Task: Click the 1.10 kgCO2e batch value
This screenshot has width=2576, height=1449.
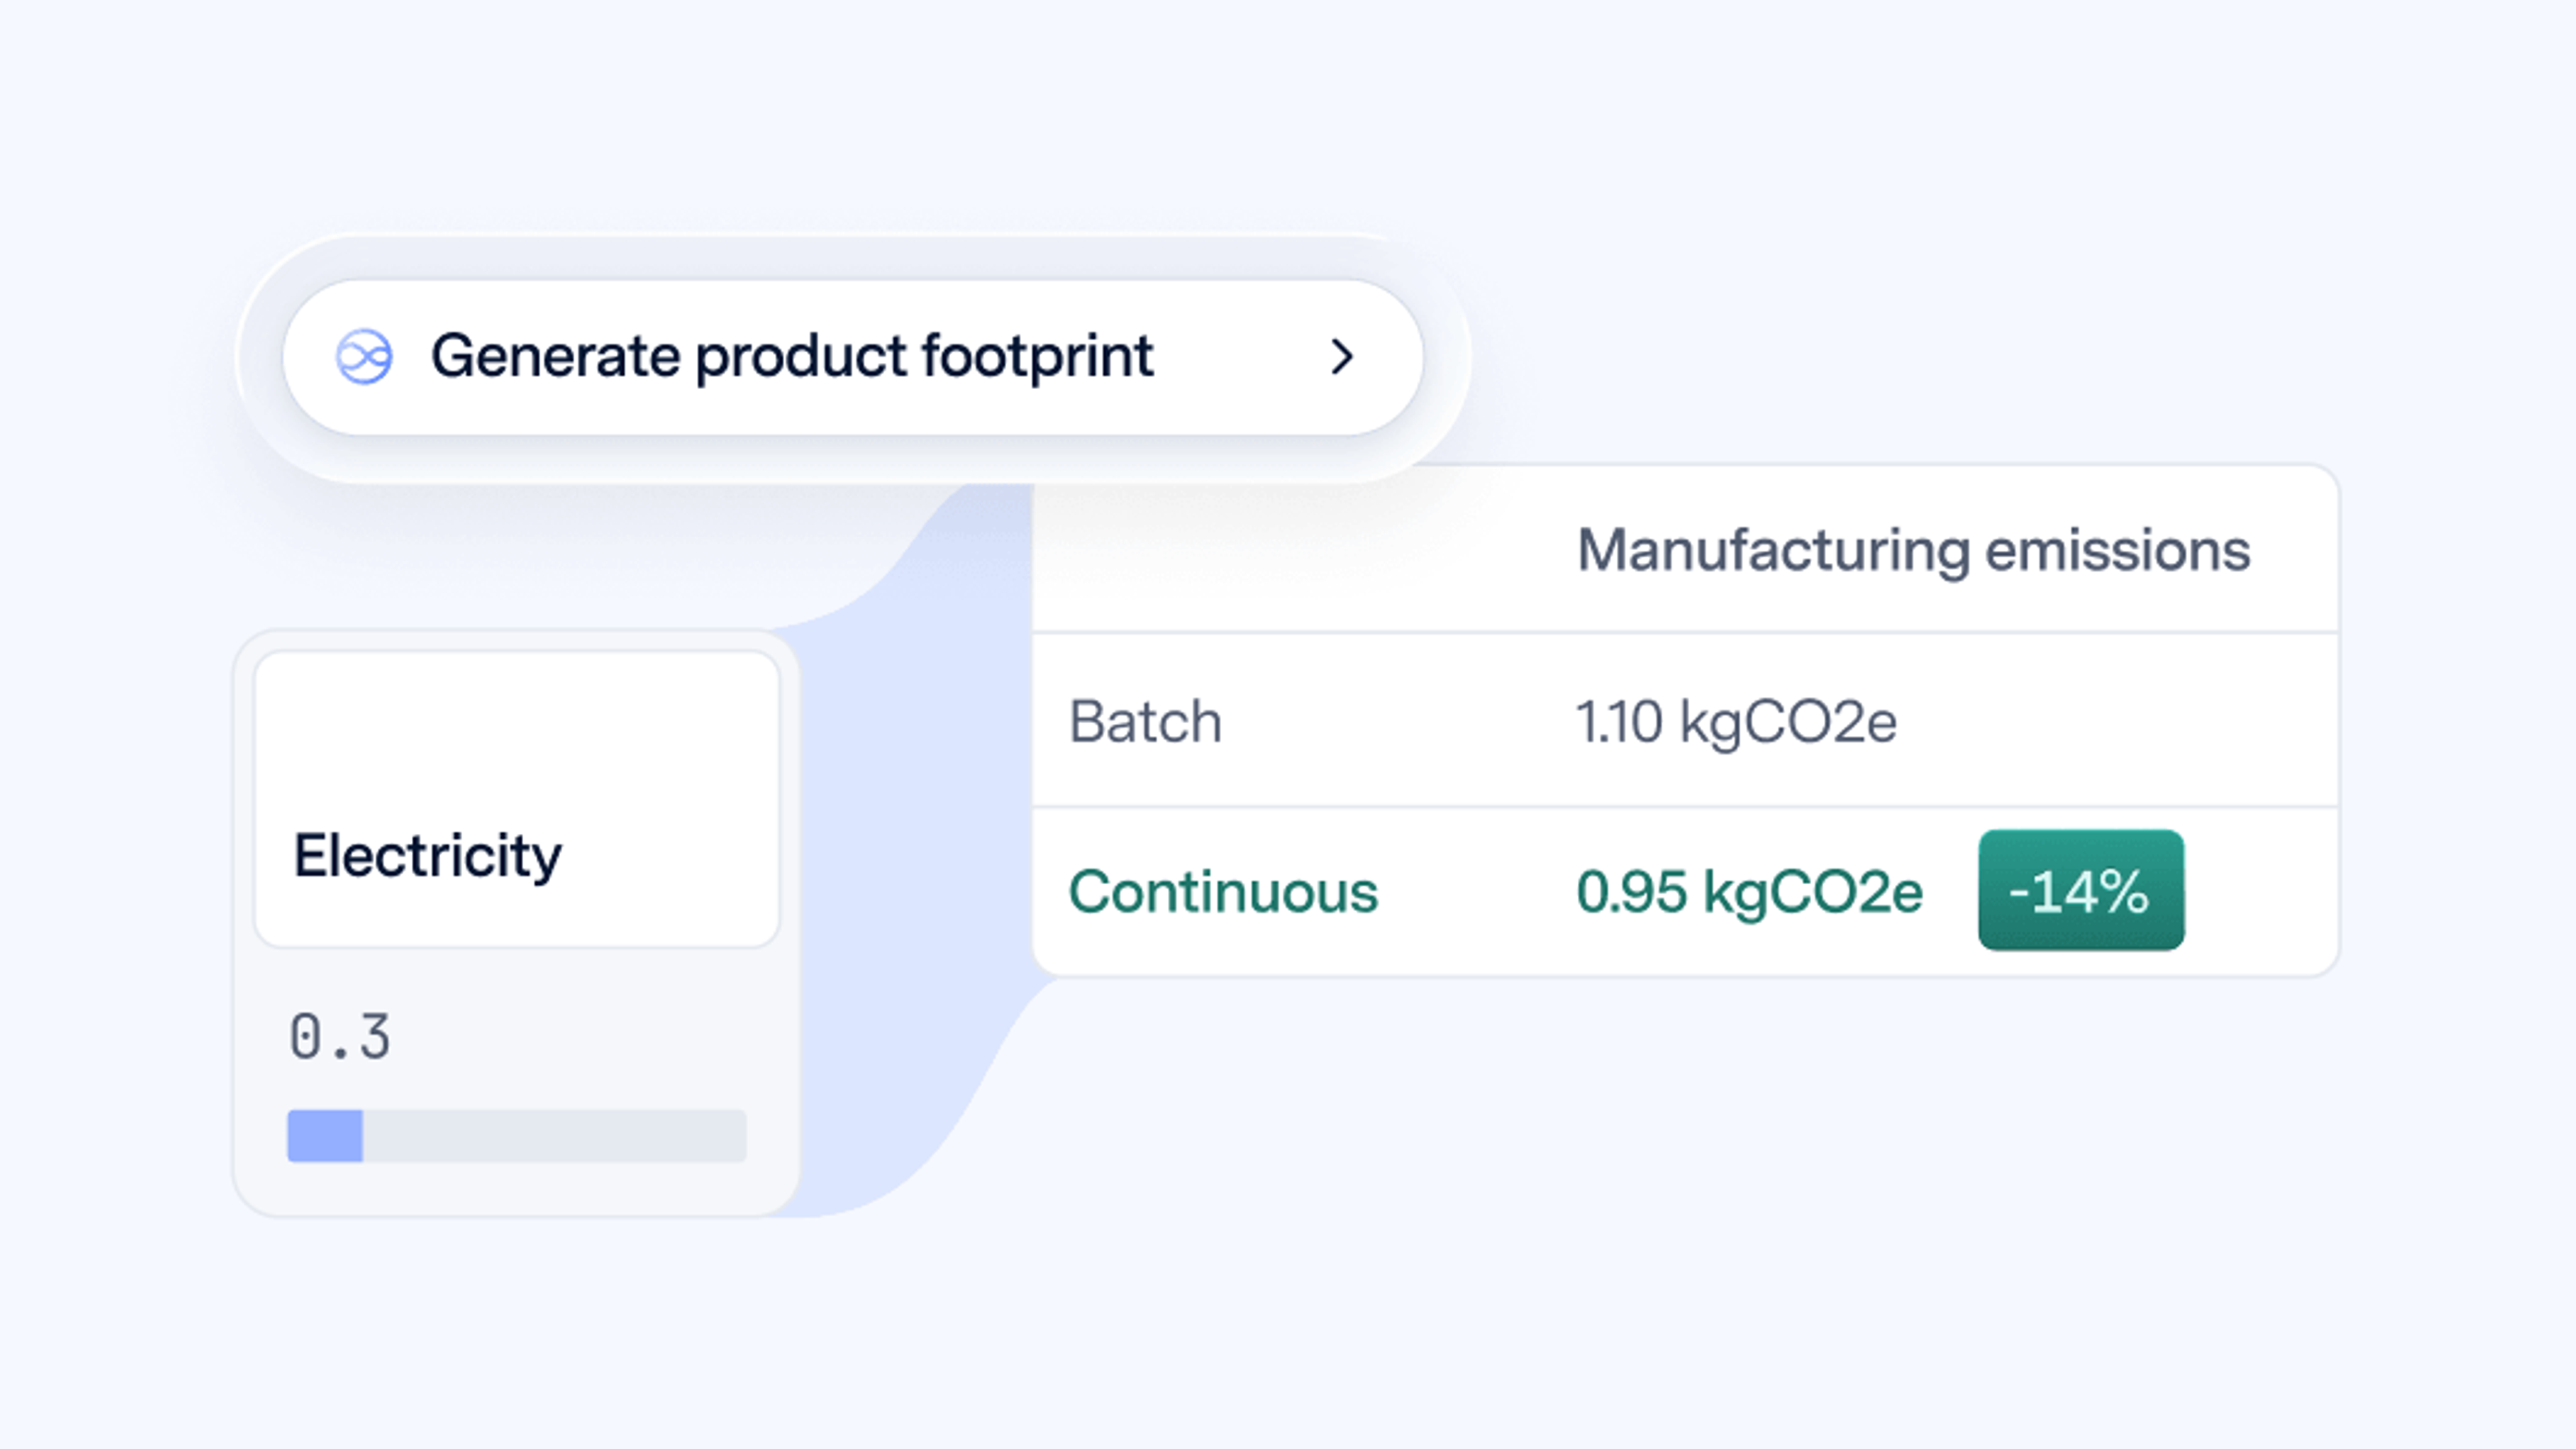Action: (x=1736, y=722)
